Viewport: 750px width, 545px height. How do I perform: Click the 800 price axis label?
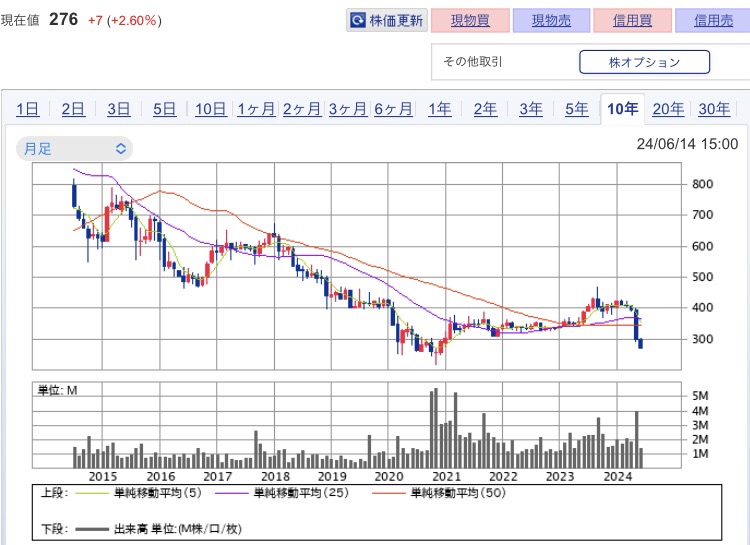[702, 184]
